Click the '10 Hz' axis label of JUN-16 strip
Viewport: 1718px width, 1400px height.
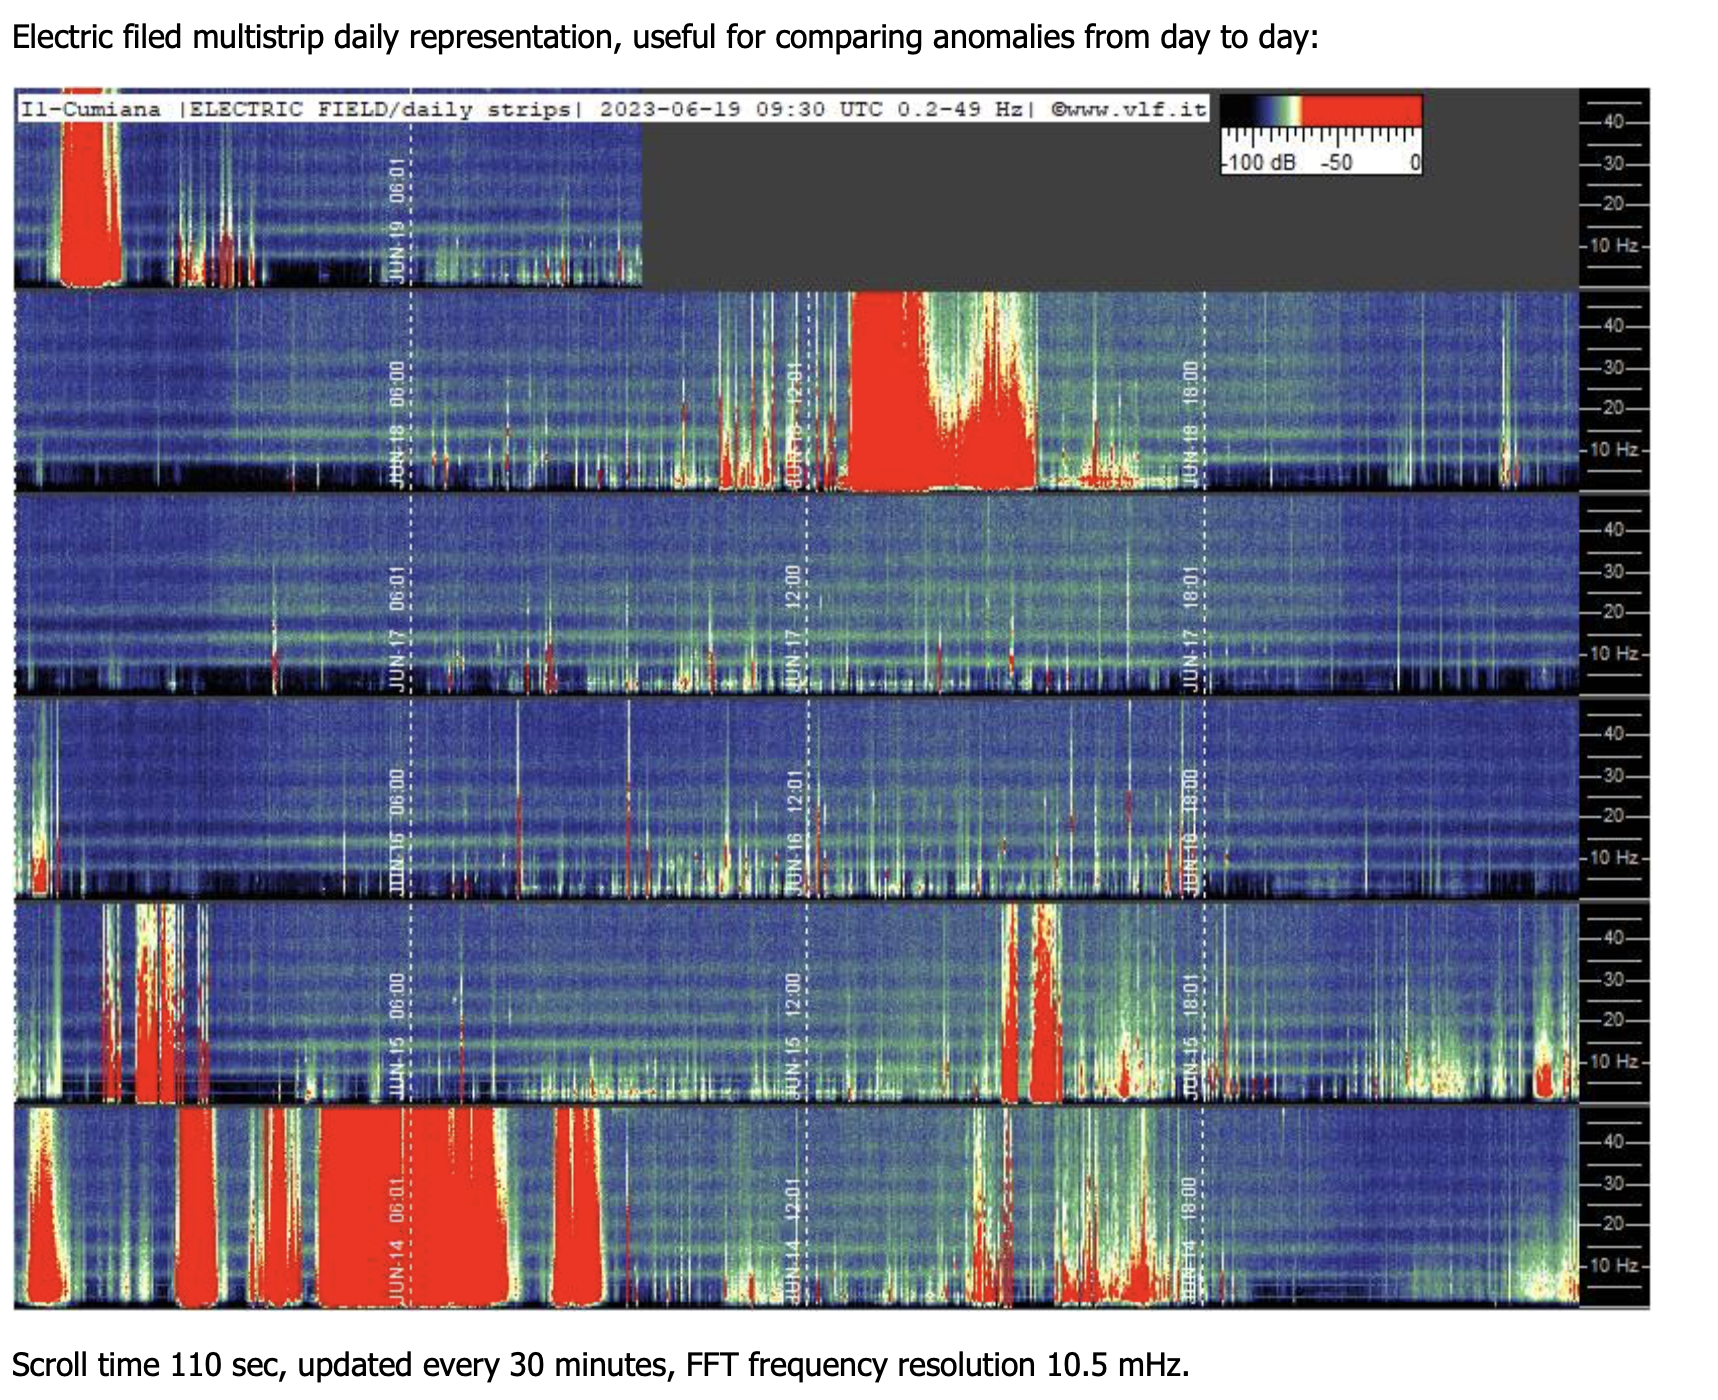(x=1614, y=858)
